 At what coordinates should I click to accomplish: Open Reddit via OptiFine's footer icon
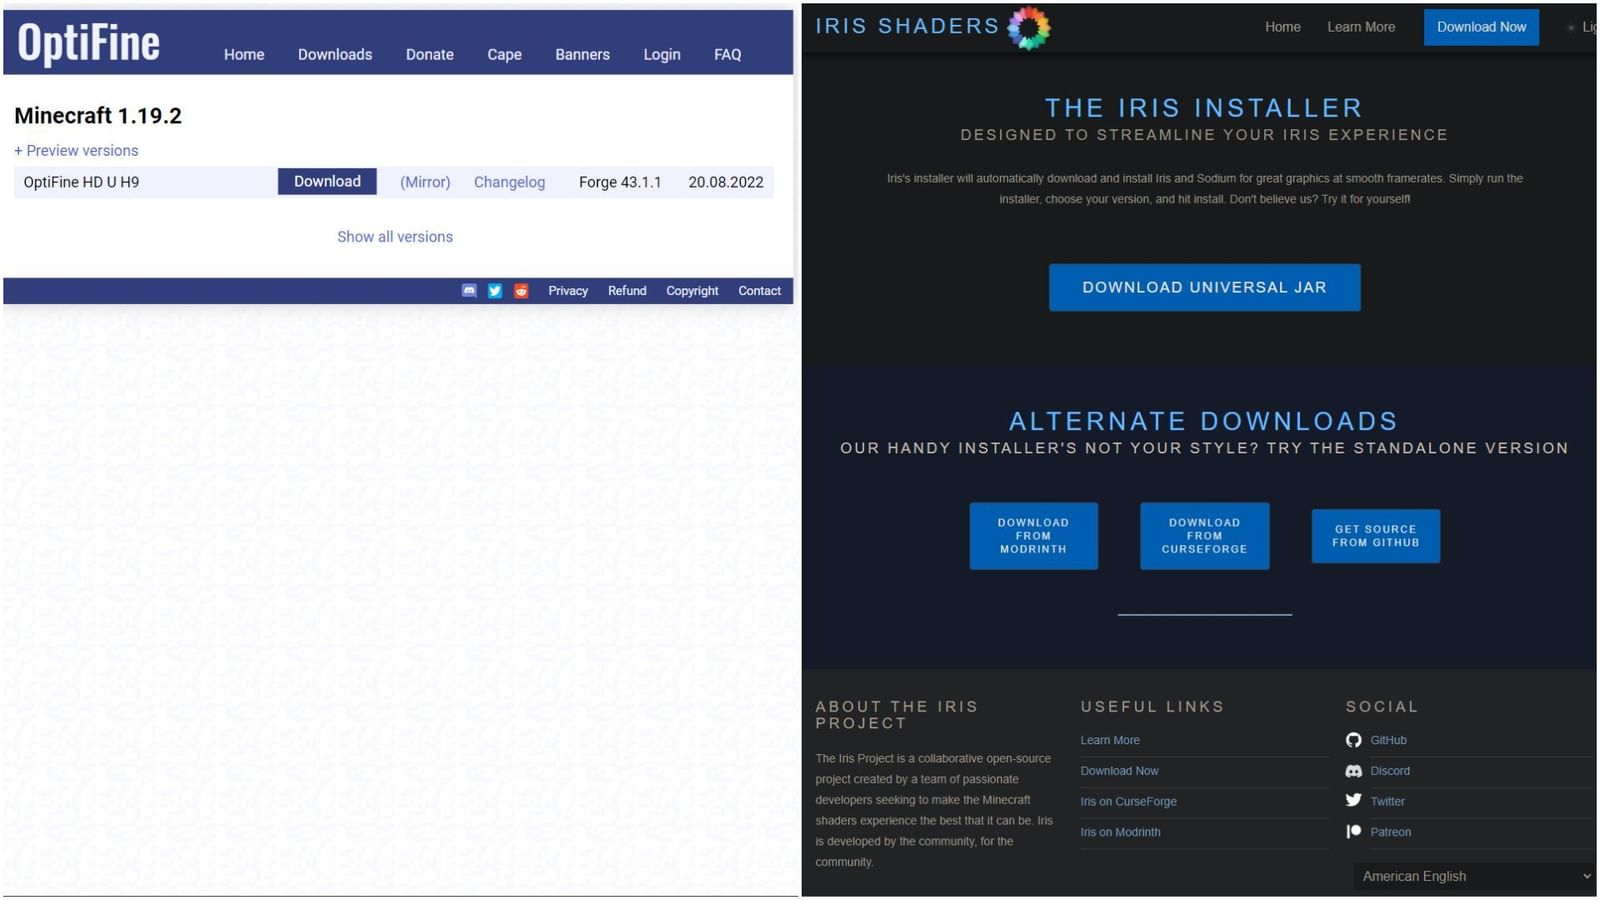coord(521,290)
